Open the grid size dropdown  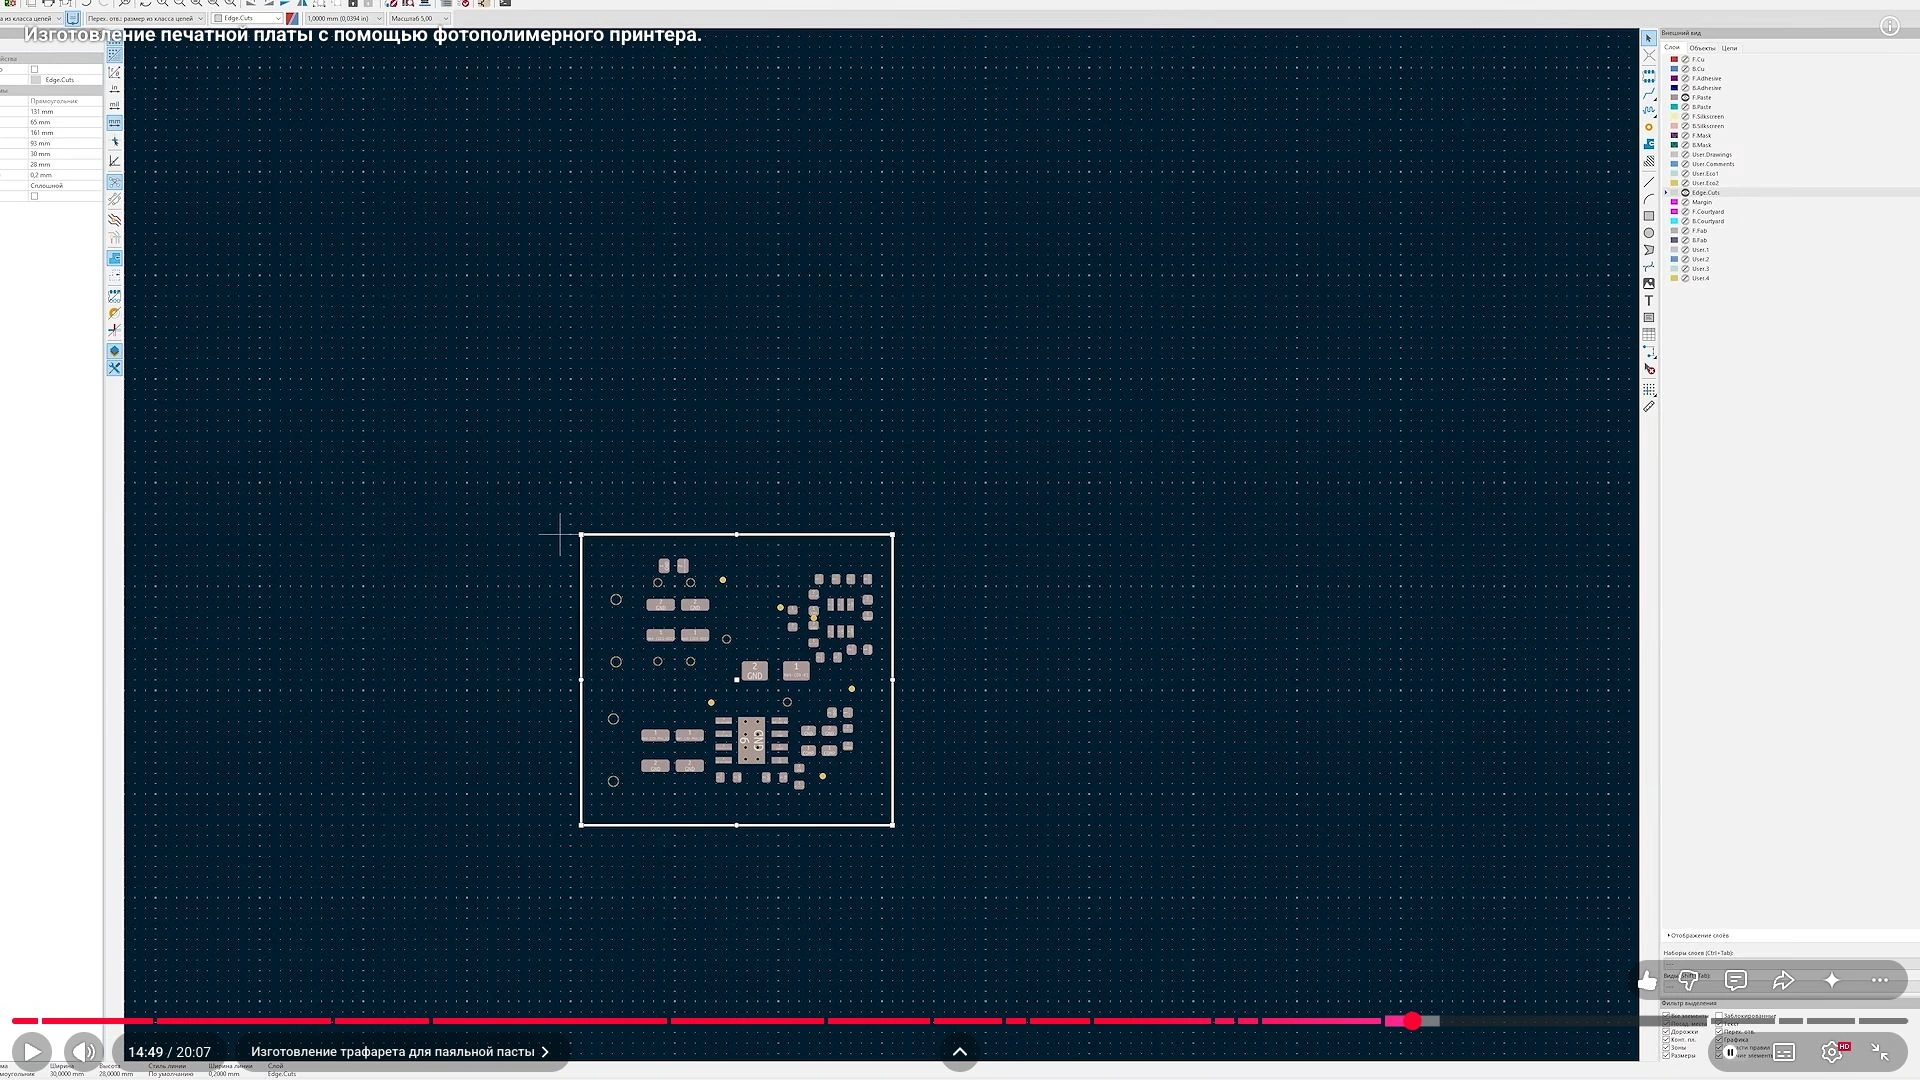pyautogui.click(x=344, y=18)
